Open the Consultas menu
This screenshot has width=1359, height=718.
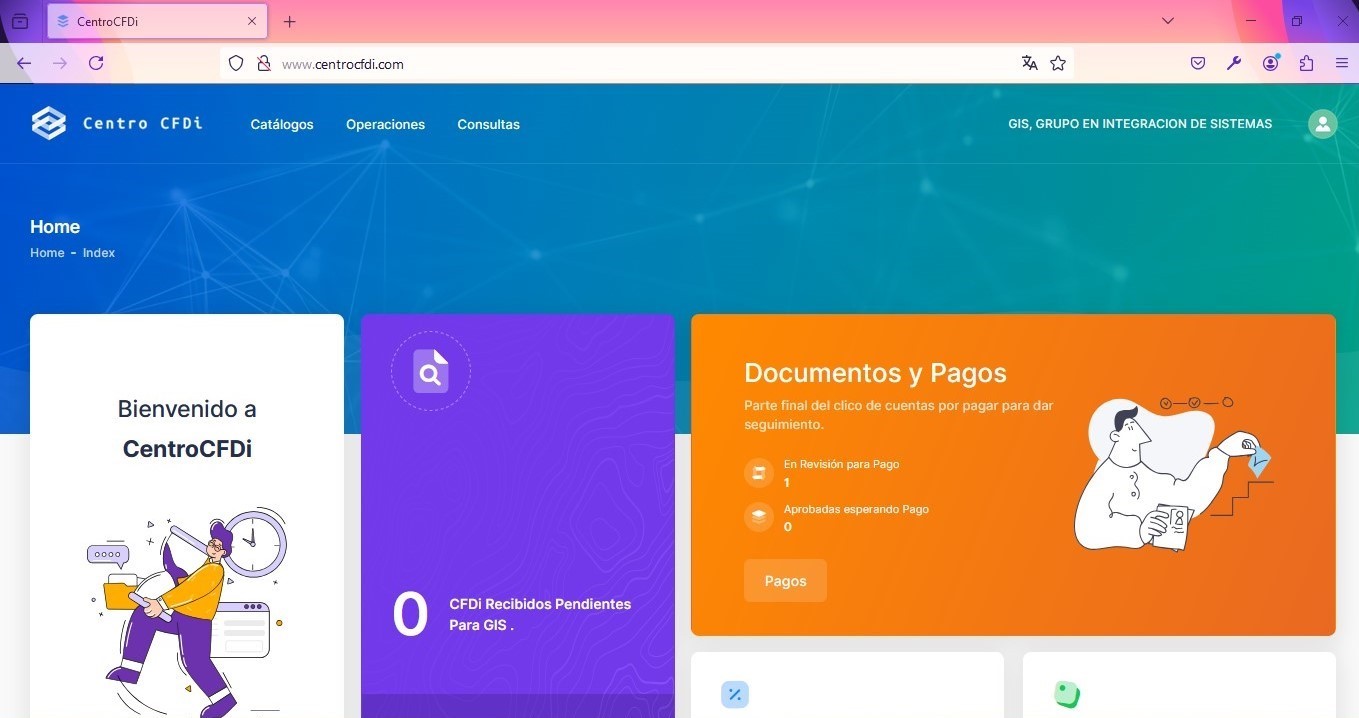[x=488, y=124]
